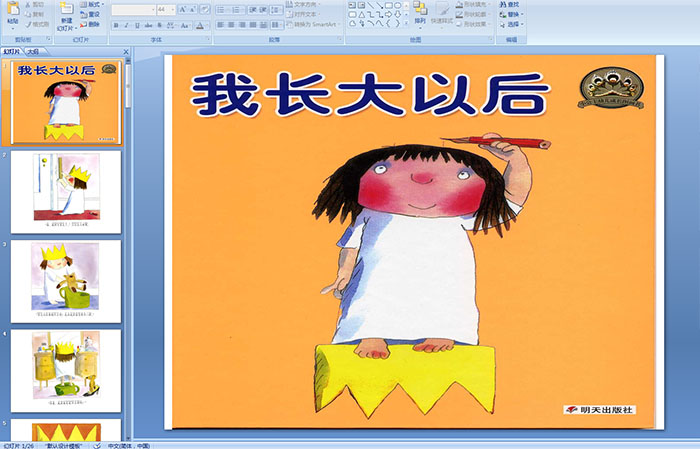The width and height of the screenshot is (700, 449).
Task: Select the Format Painter (格式刷)
Action: 38,24
